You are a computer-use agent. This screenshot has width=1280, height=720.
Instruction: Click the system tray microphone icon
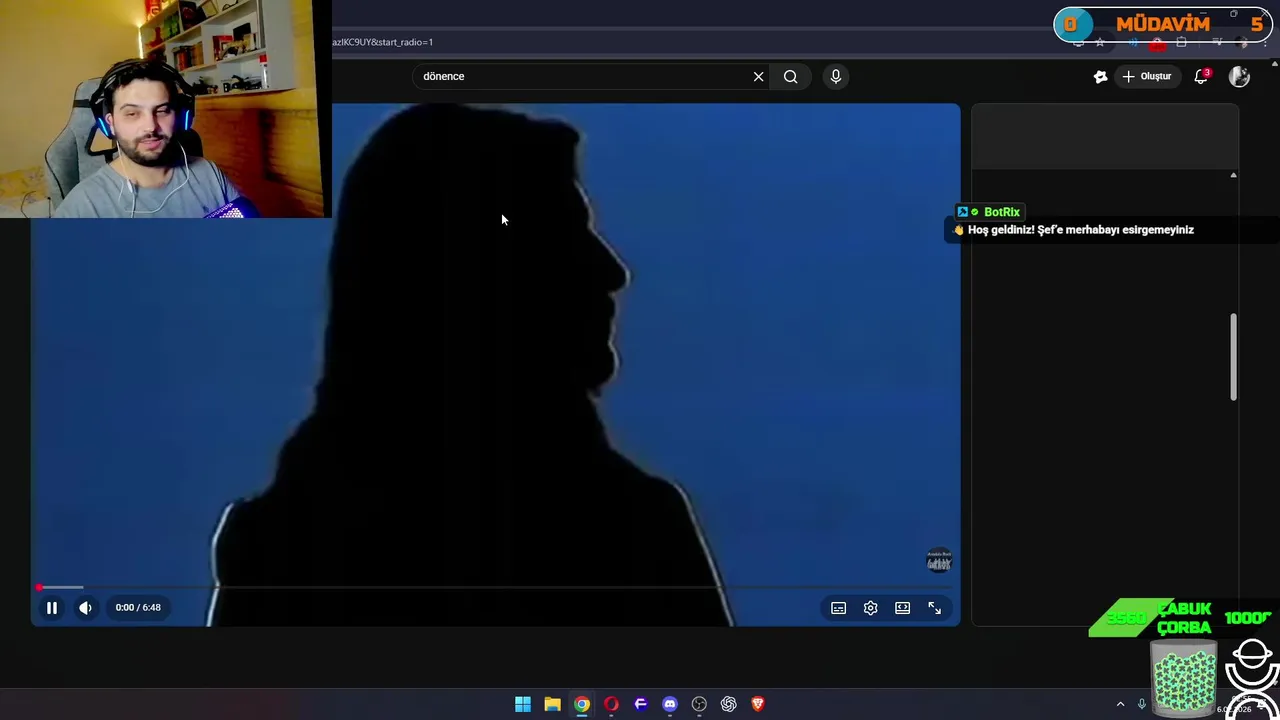click(1141, 704)
